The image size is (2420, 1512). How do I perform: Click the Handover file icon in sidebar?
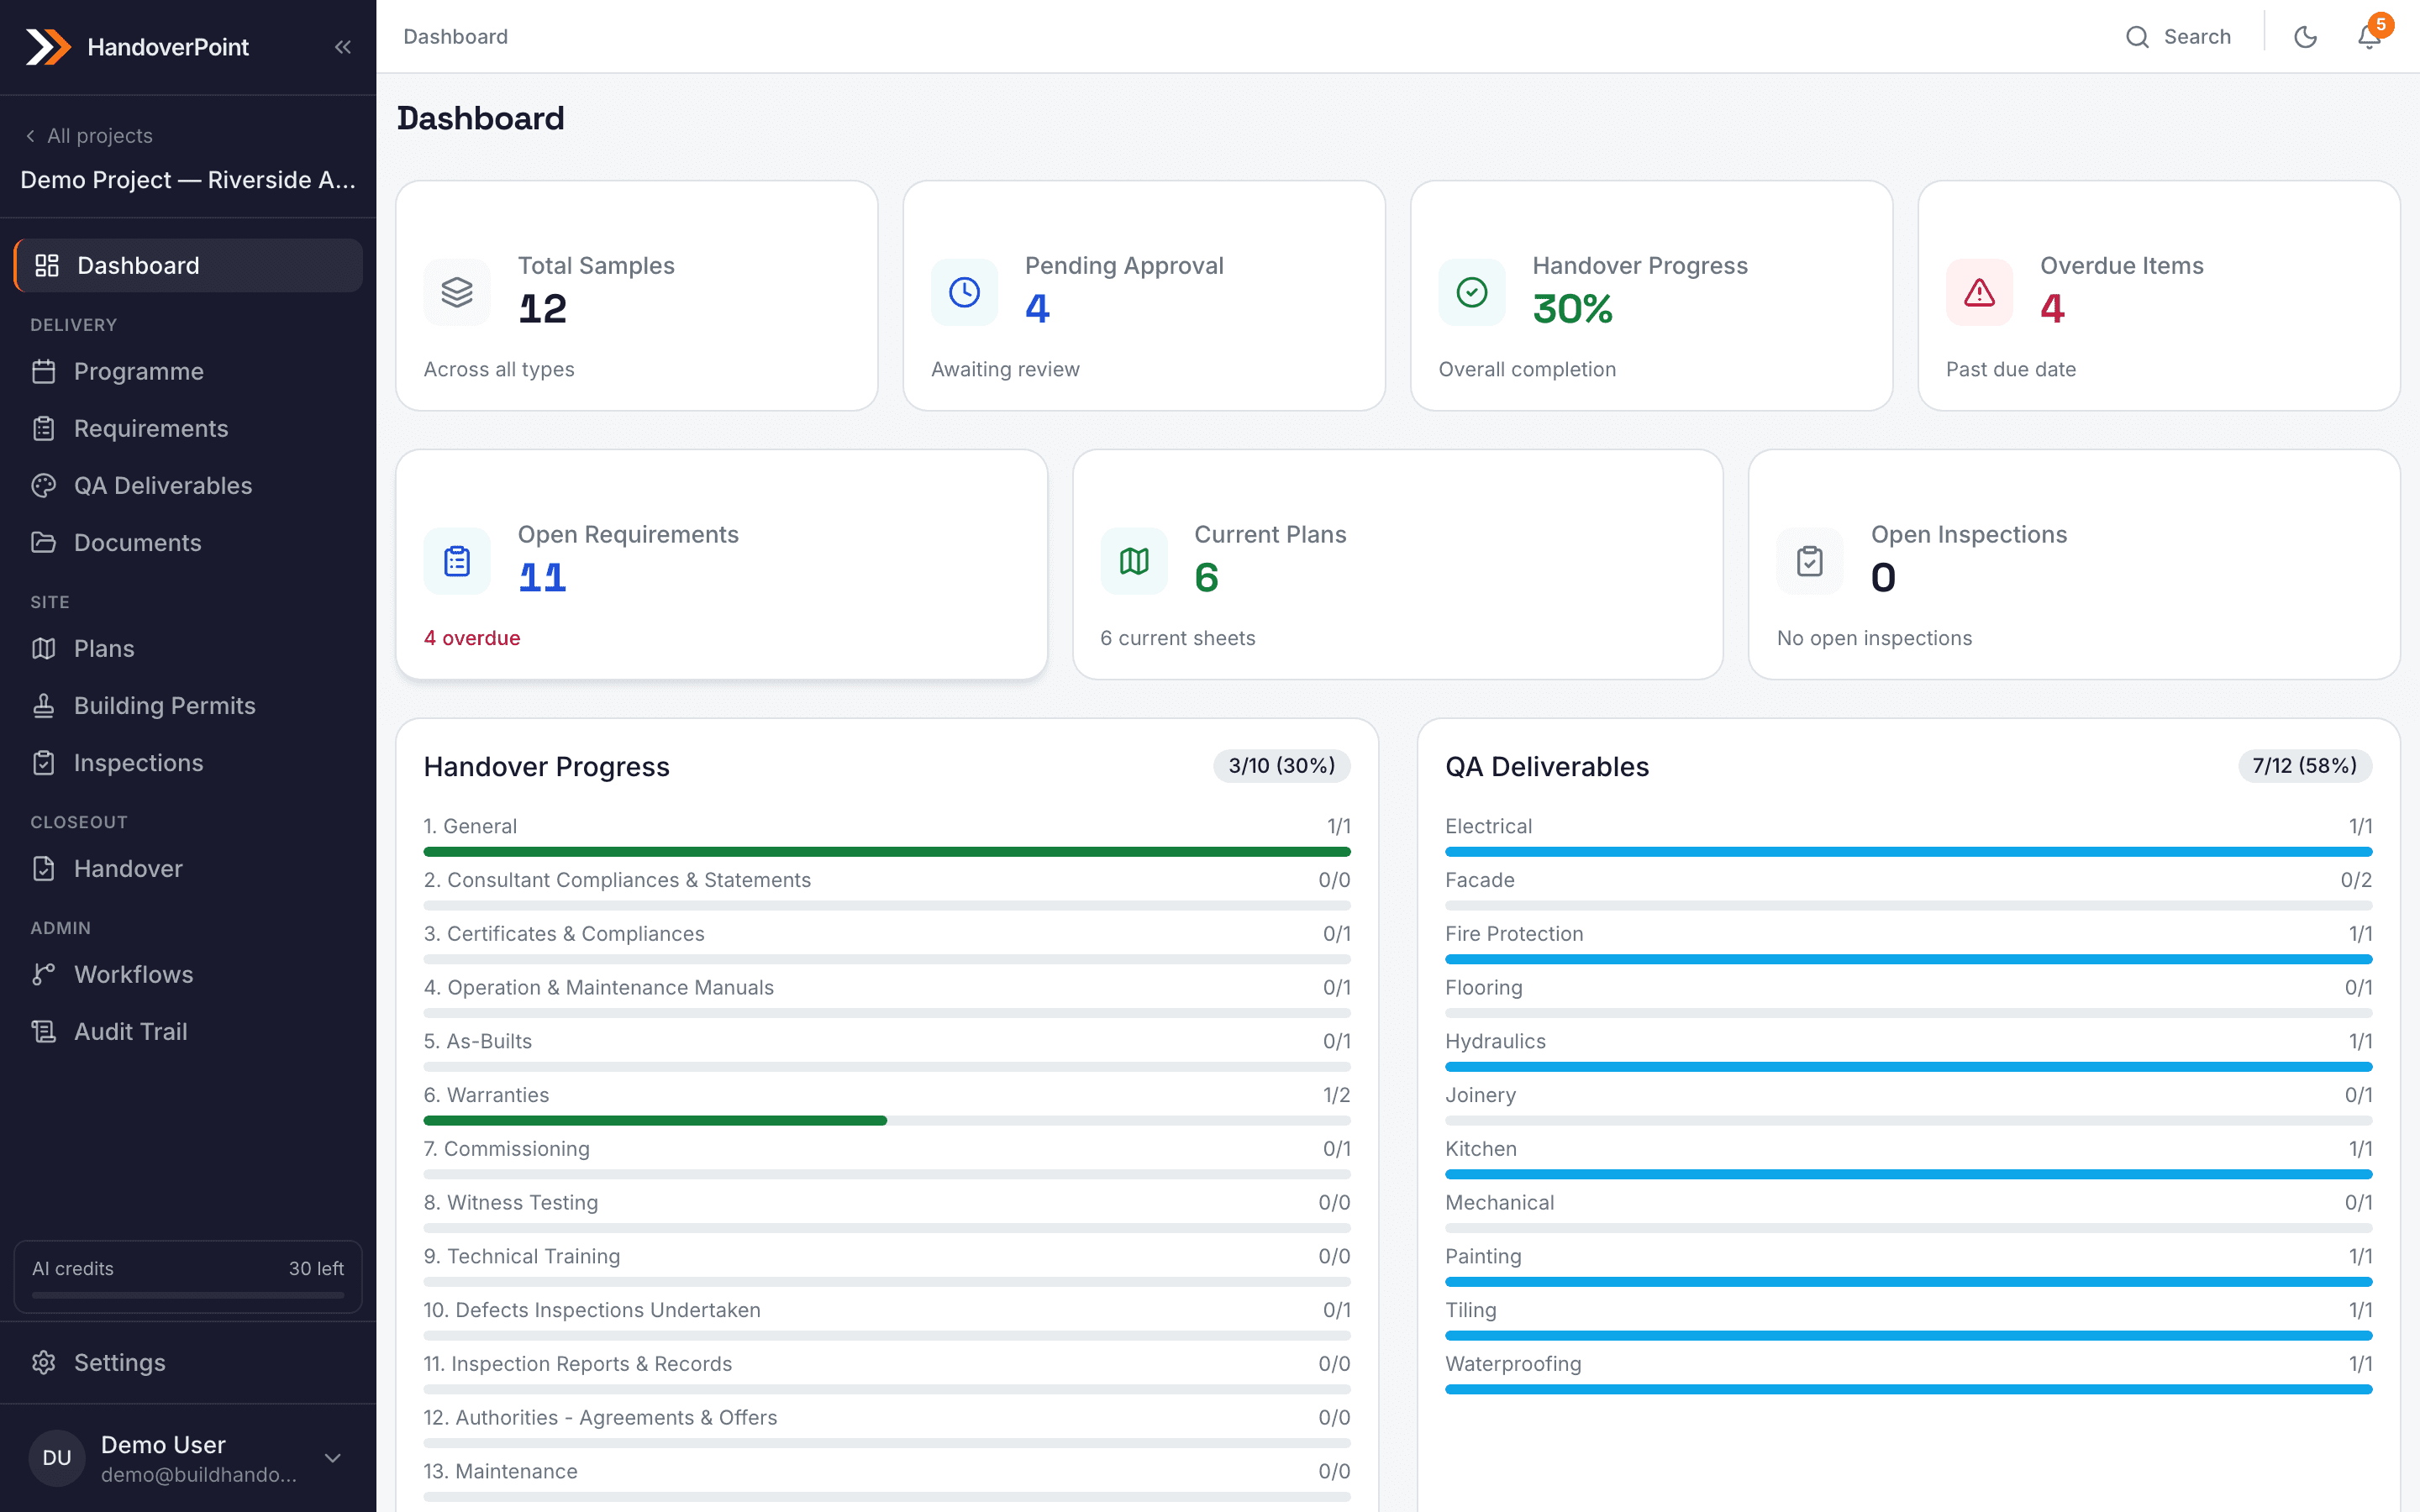[x=44, y=869]
